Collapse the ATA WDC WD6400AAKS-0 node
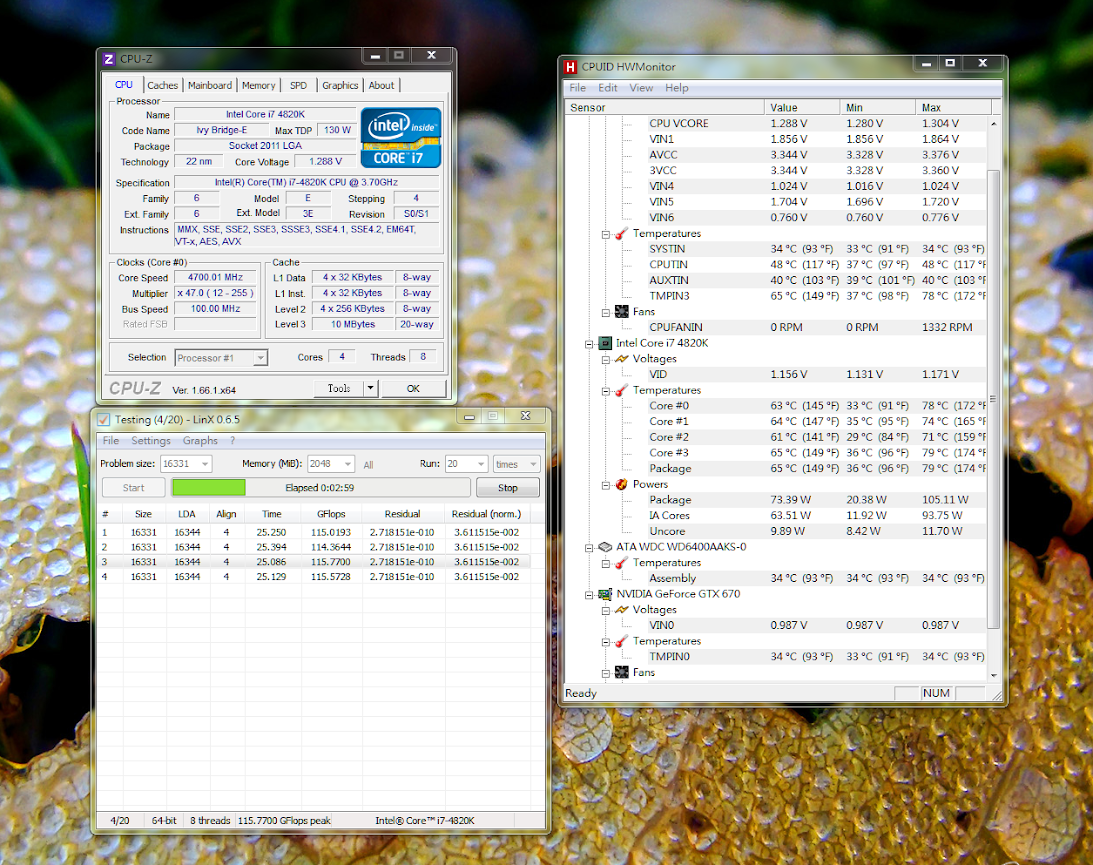This screenshot has height=865, width=1093. tap(589, 548)
